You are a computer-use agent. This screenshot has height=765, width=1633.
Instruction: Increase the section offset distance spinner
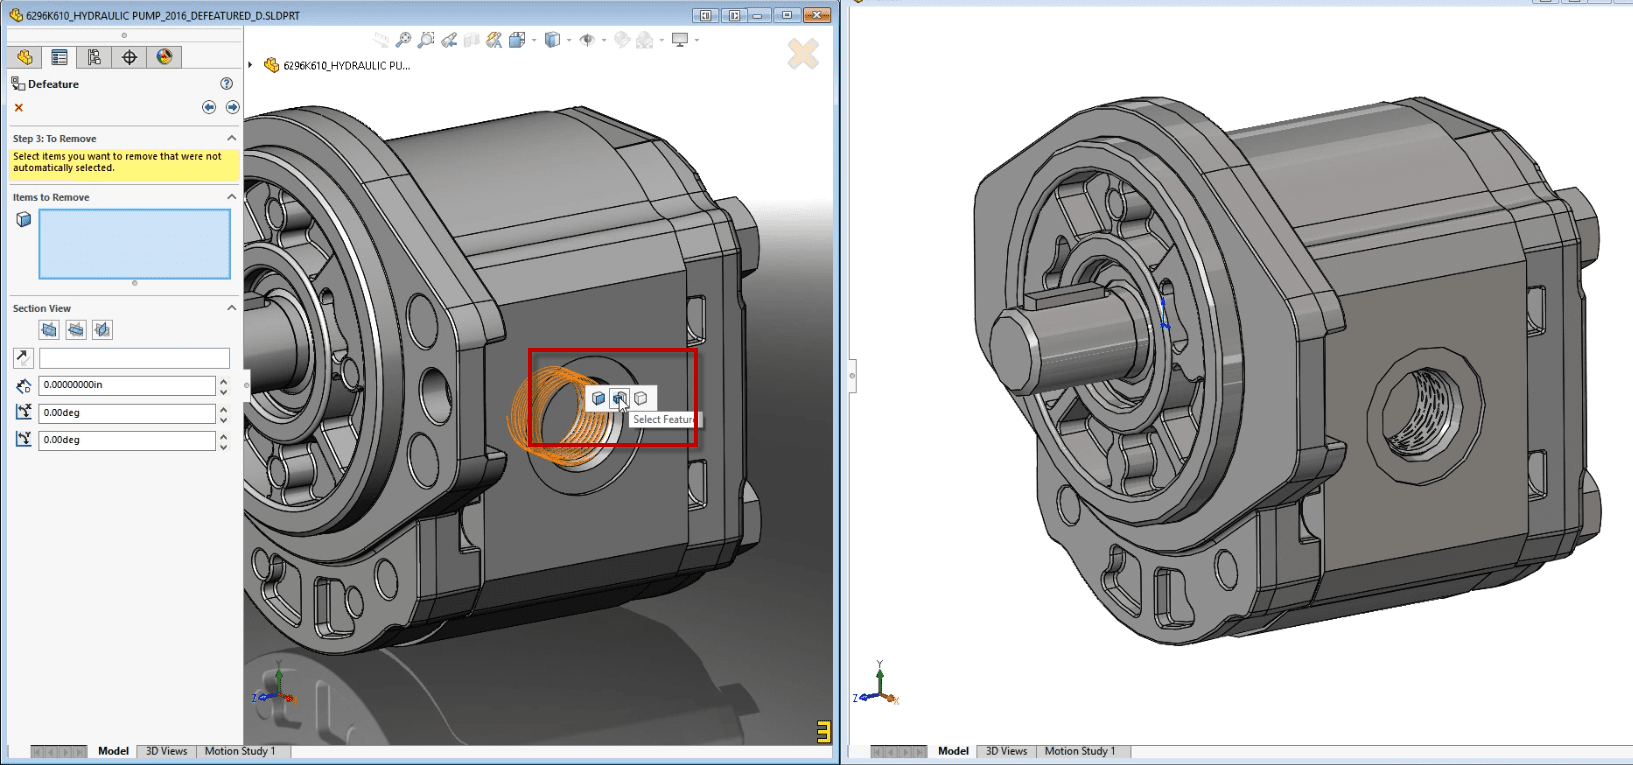tap(223, 381)
